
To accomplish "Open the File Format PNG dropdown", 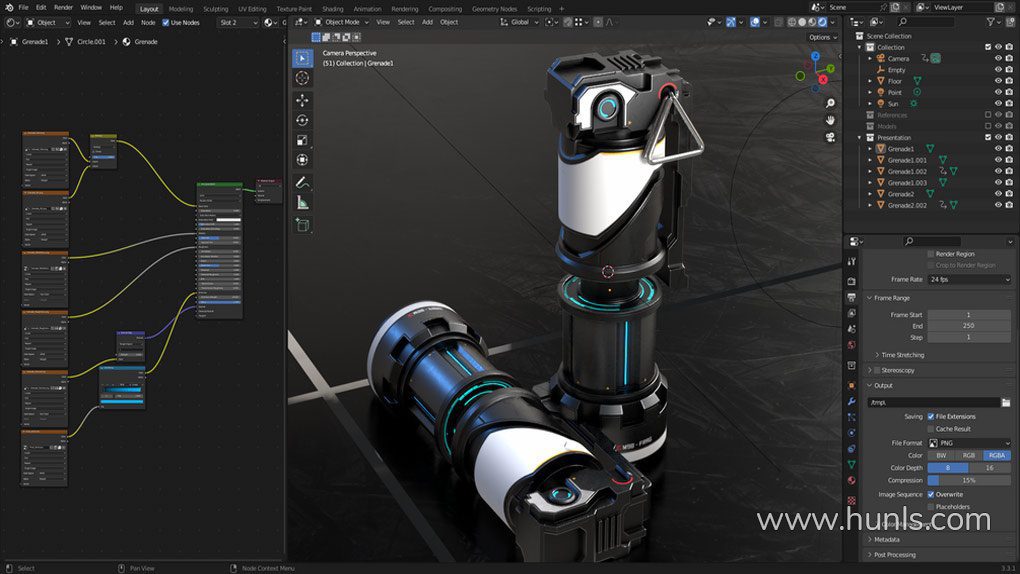I will click(x=969, y=443).
